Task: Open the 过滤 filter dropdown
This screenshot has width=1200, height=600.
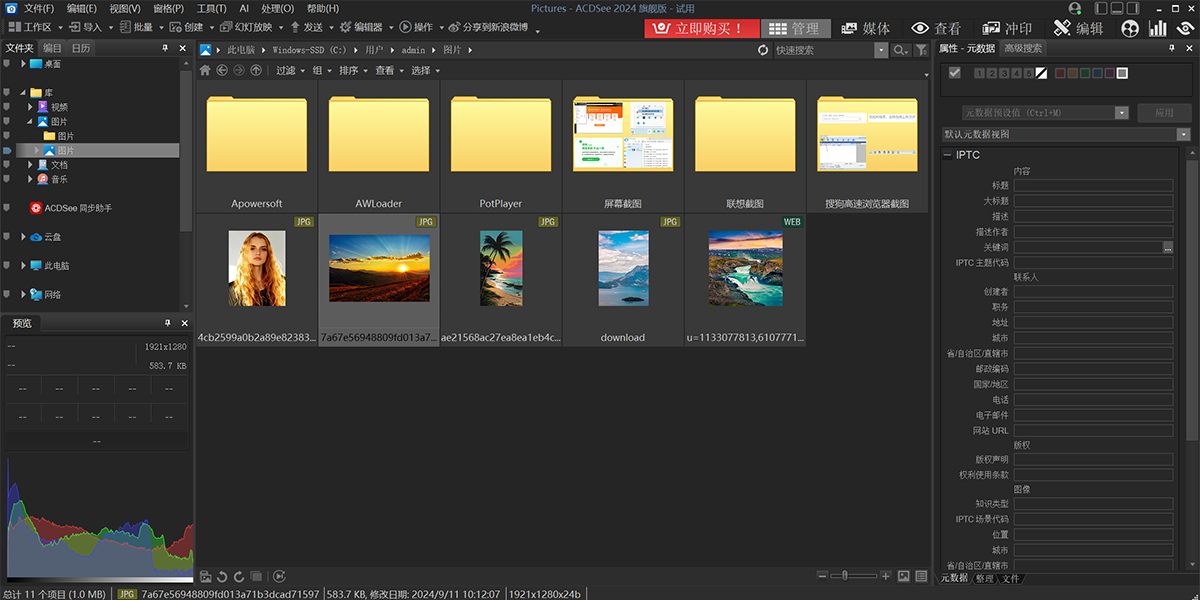Action: [290, 71]
